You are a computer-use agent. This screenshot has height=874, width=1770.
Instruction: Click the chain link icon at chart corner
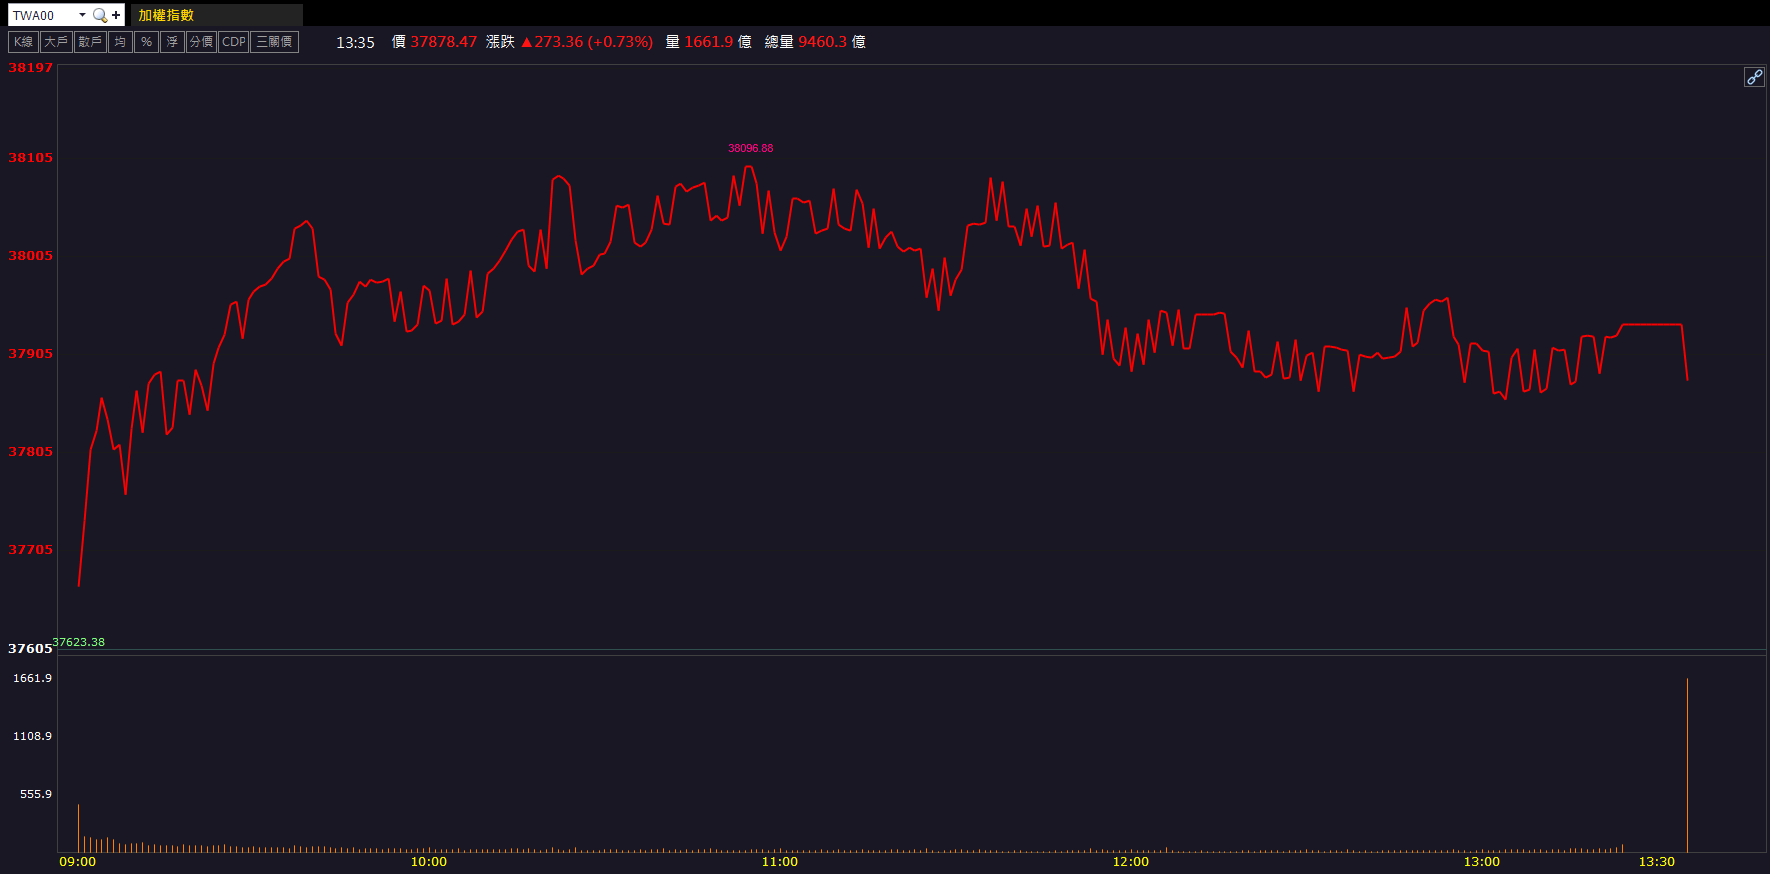point(1754,77)
